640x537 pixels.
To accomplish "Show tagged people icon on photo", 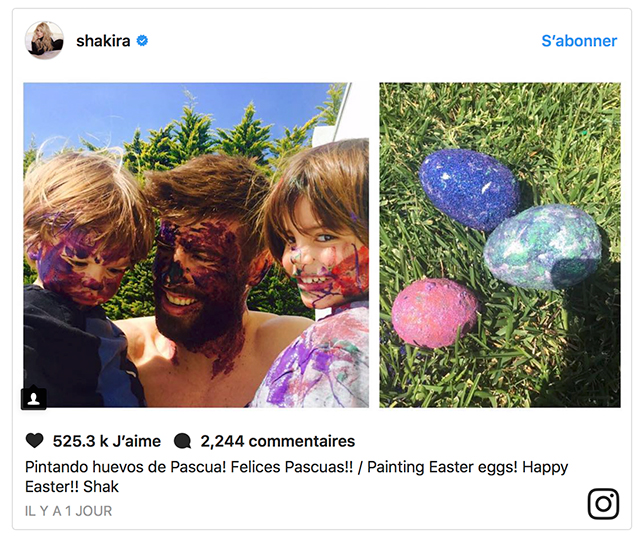I will coord(33,398).
